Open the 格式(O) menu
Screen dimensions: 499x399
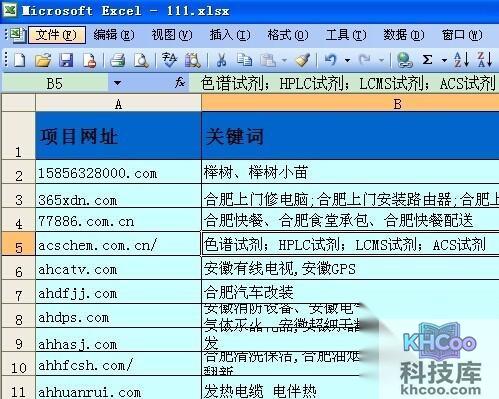(x=288, y=35)
